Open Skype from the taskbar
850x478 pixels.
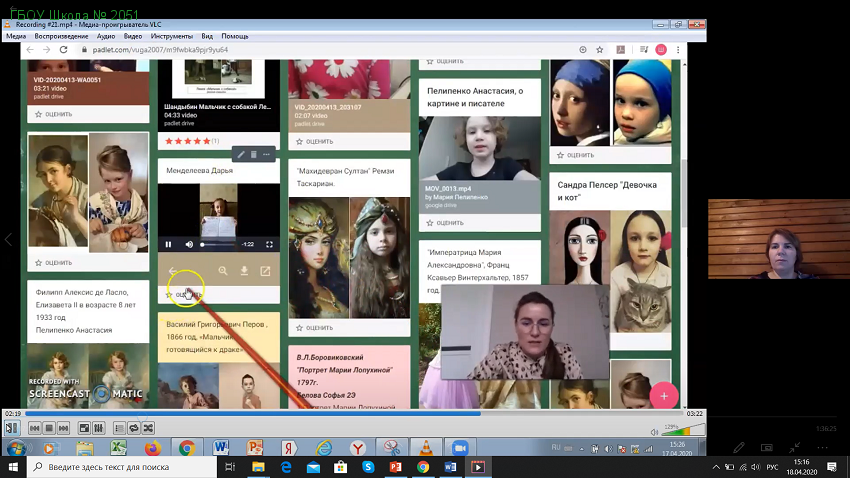(x=368, y=467)
